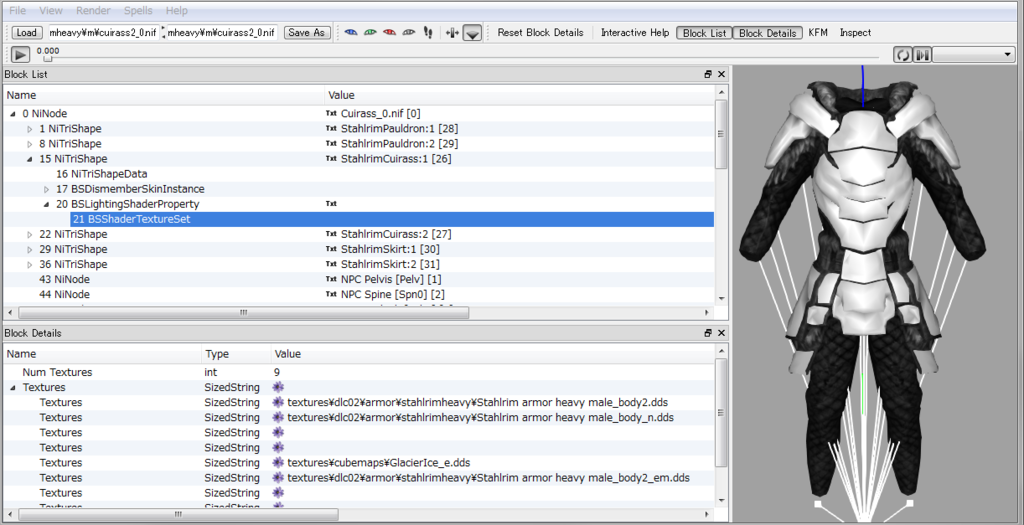Toggle the Block List panel button
Screen dimensions: 1024x525
click(x=704, y=33)
